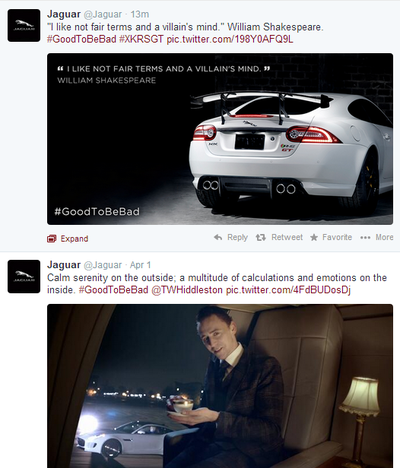Viewport: 400px width, 468px height.
Task: Open the #XKRSGT hashtag
Action: (141, 39)
